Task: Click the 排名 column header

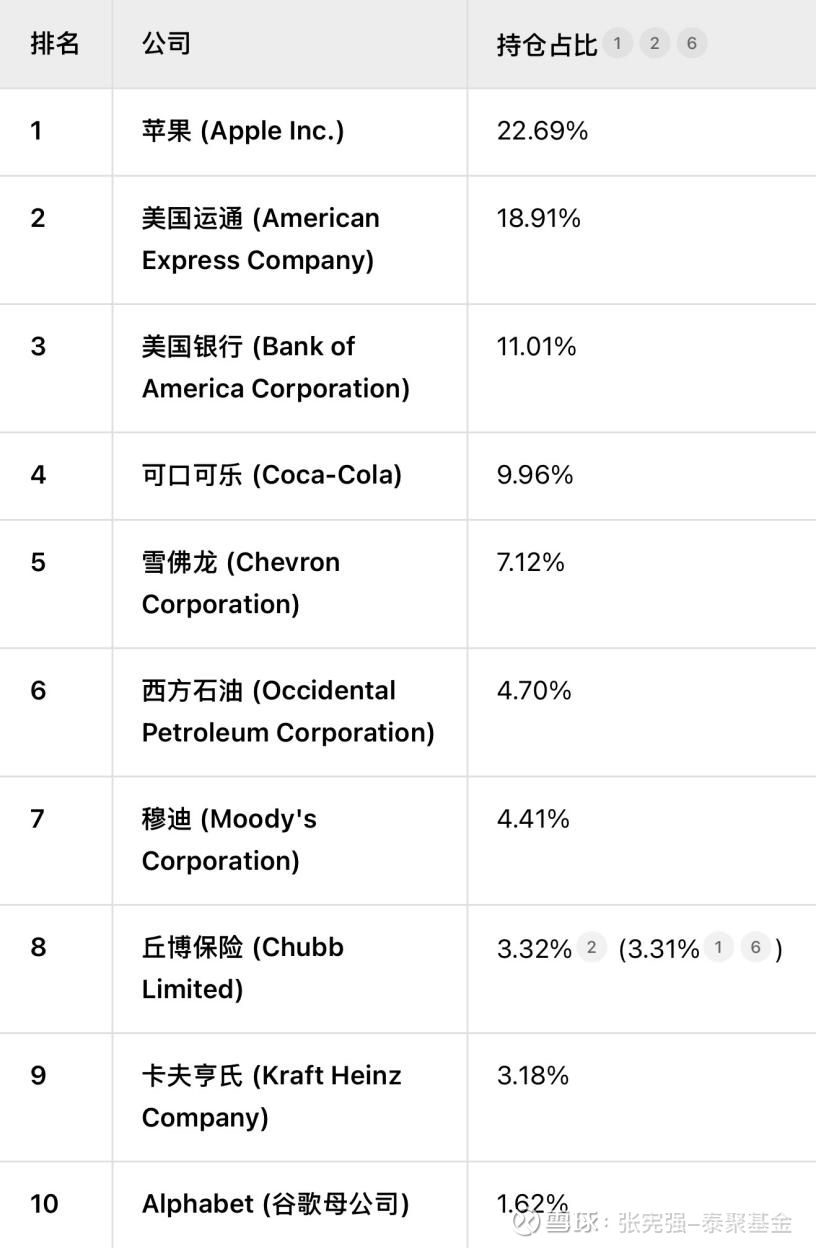Action: pos(55,44)
